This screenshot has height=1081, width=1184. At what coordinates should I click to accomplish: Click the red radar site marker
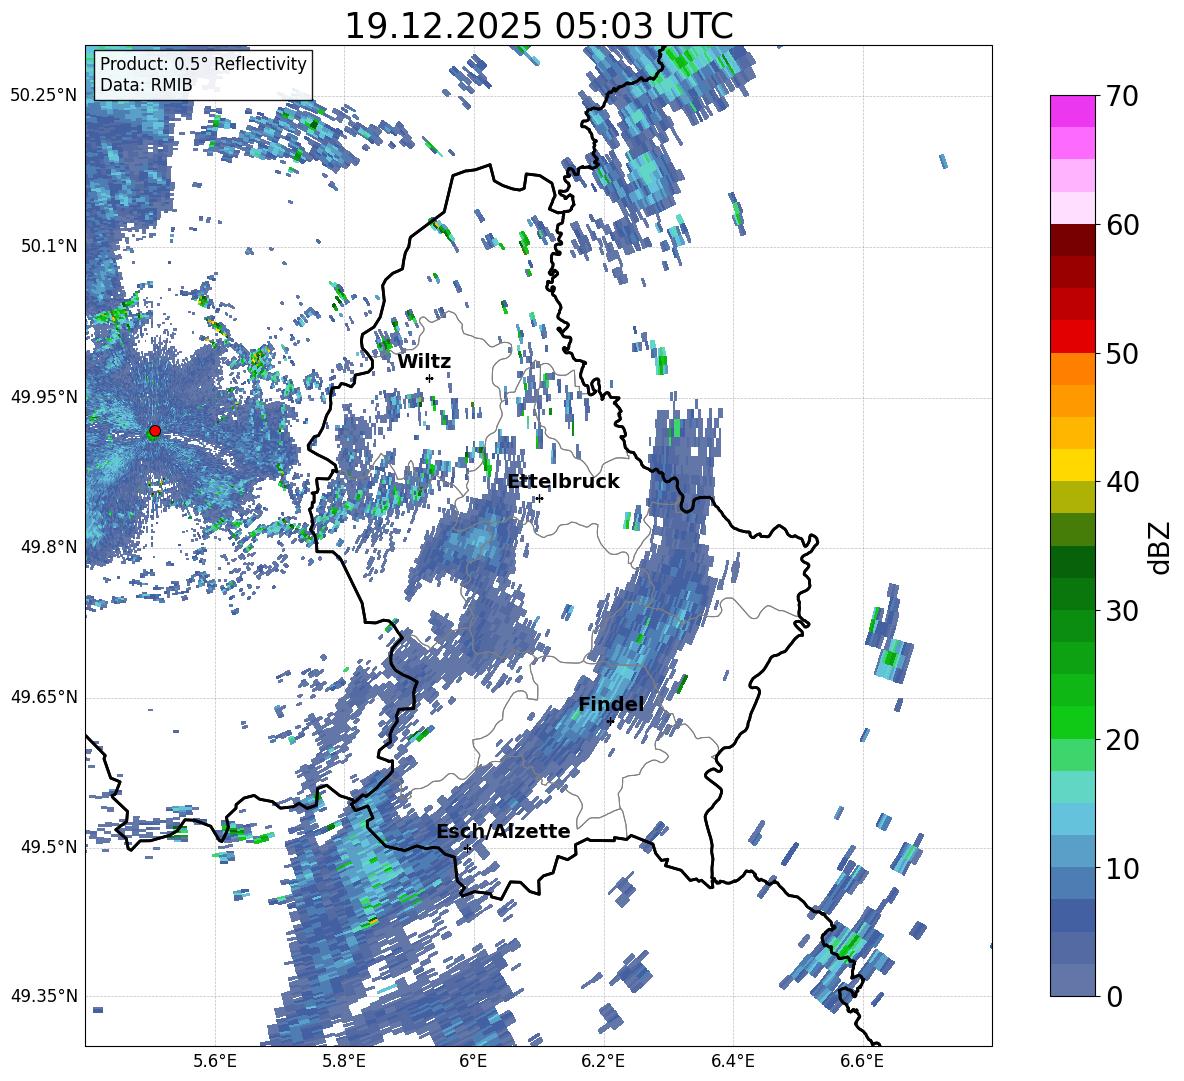click(x=155, y=431)
